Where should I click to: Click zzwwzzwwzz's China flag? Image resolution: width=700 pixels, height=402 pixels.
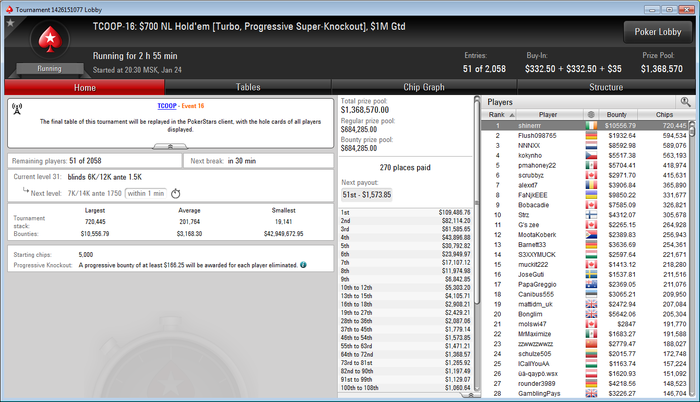click(x=591, y=344)
